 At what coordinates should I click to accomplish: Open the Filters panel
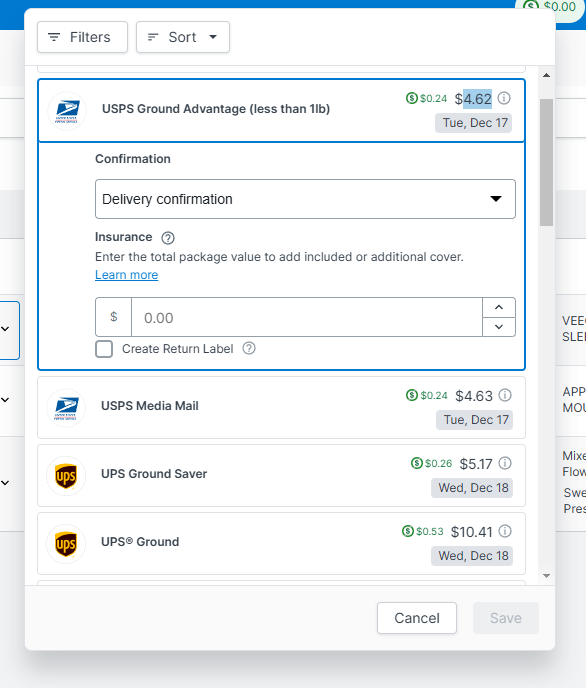82,37
